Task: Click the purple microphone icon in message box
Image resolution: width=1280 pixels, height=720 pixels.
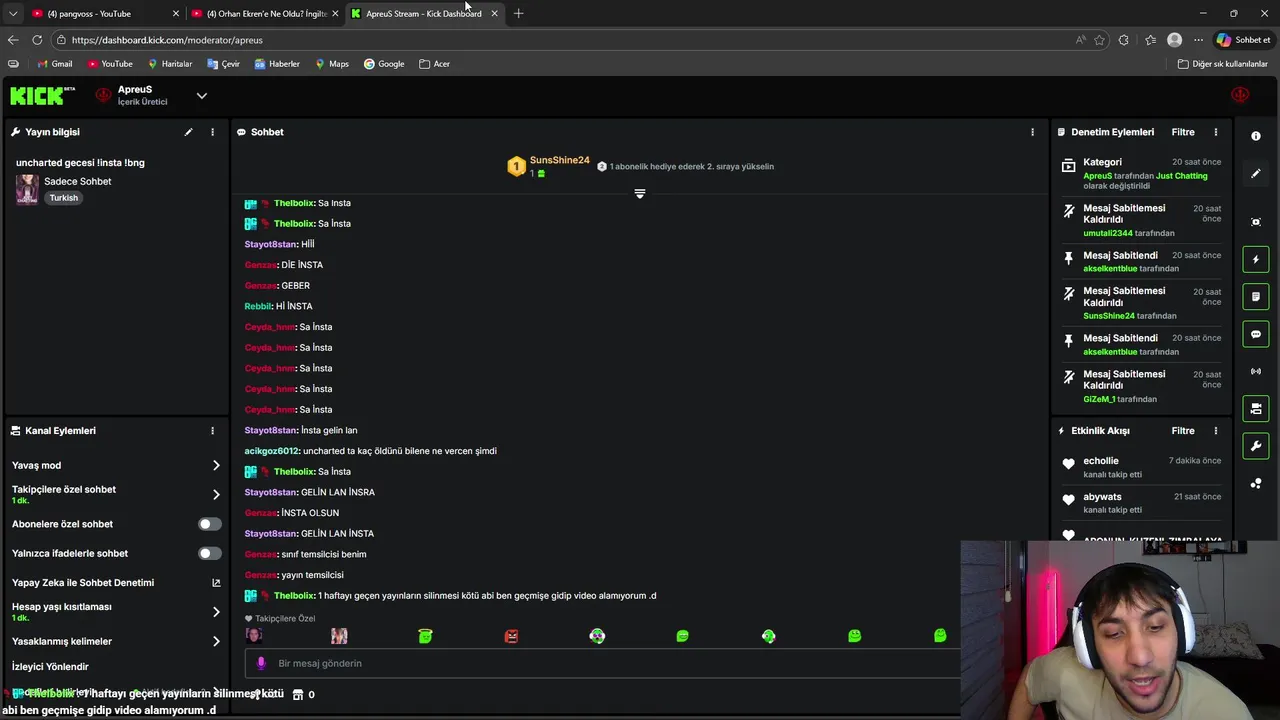Action: click(261, 663)
